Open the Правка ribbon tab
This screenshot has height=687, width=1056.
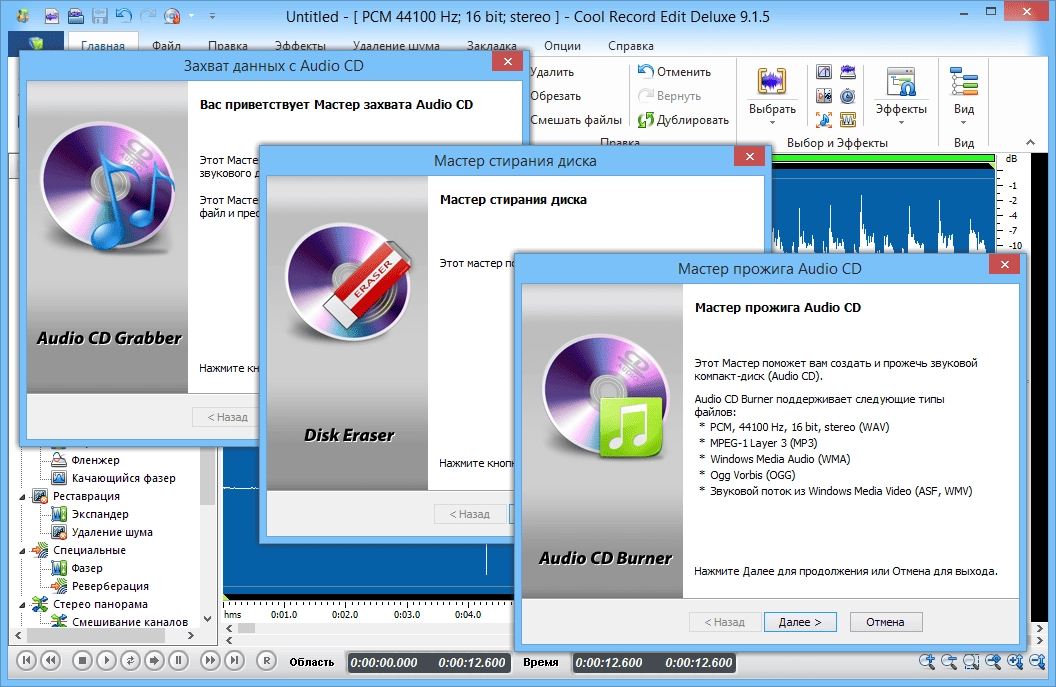click(228, 46)
